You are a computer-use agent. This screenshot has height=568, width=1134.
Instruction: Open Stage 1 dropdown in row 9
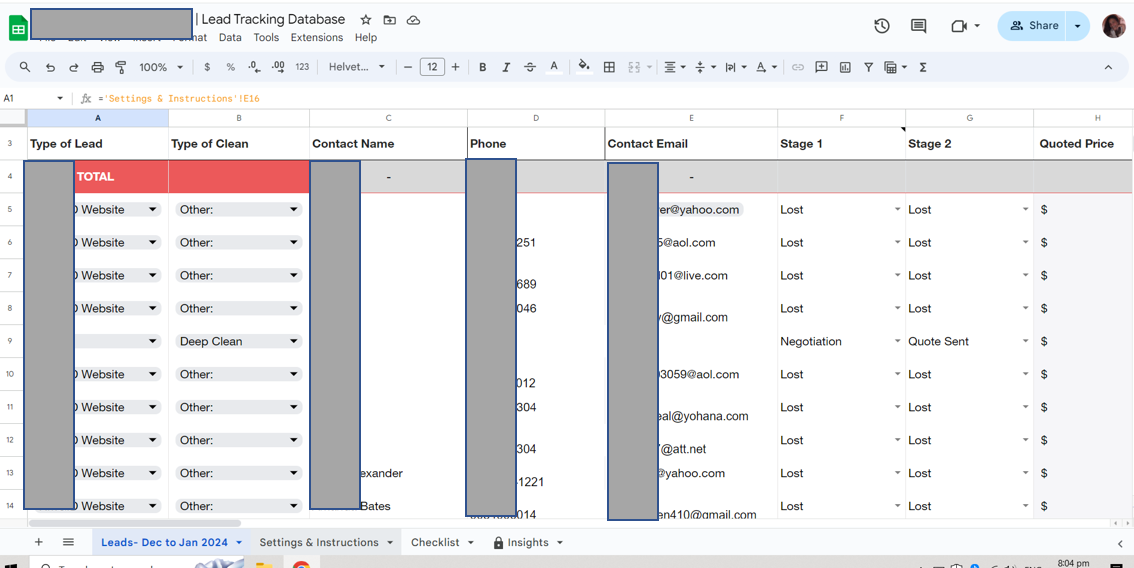[x=897, y=341]
